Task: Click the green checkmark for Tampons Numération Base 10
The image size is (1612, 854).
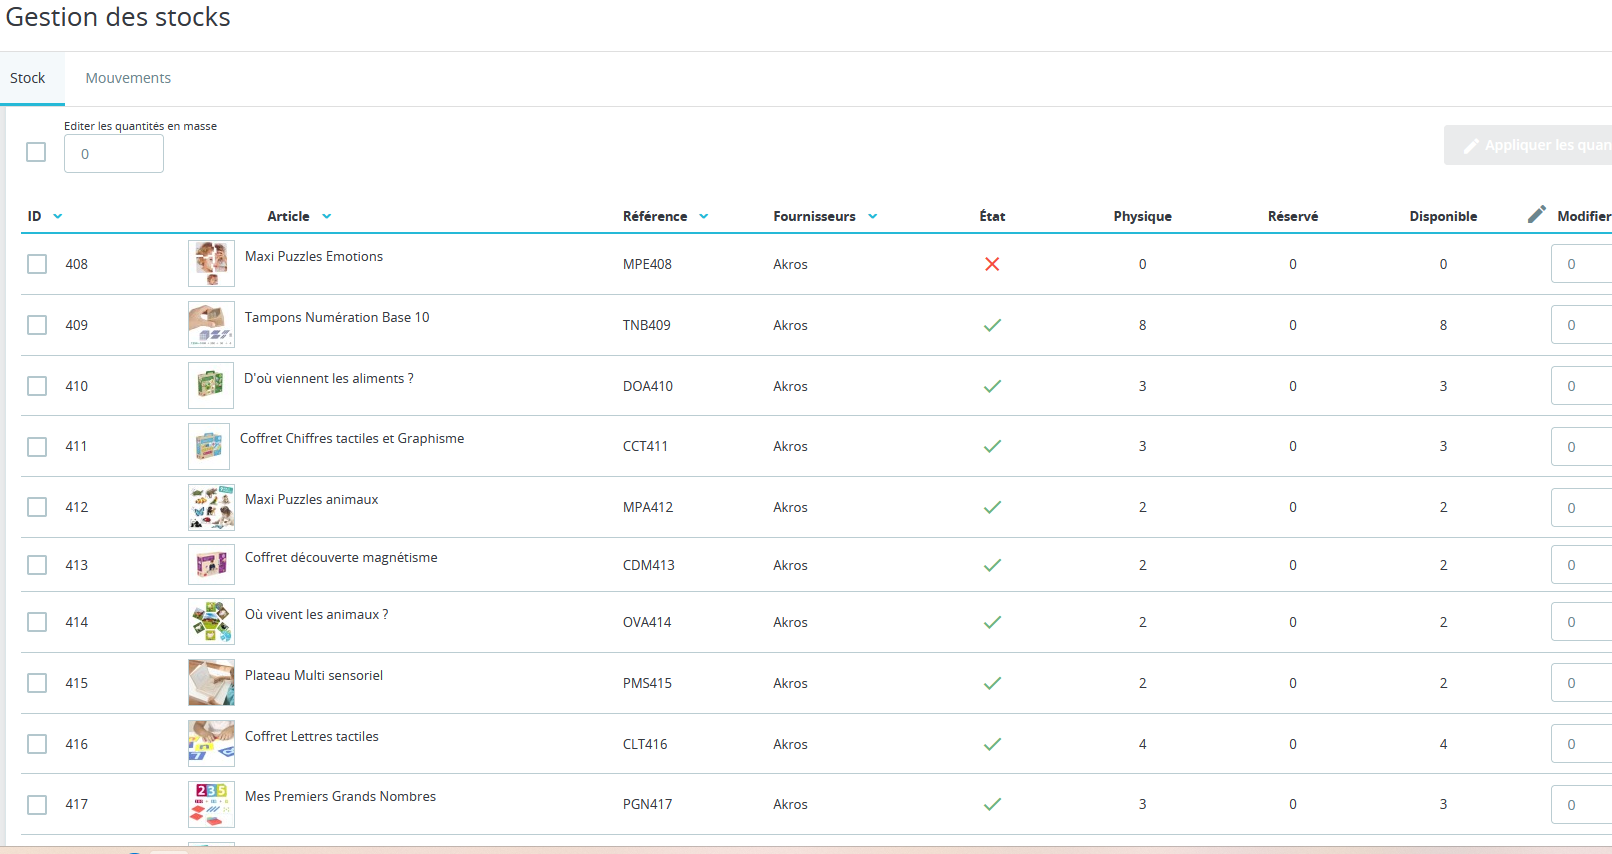Action: (992, 325)
